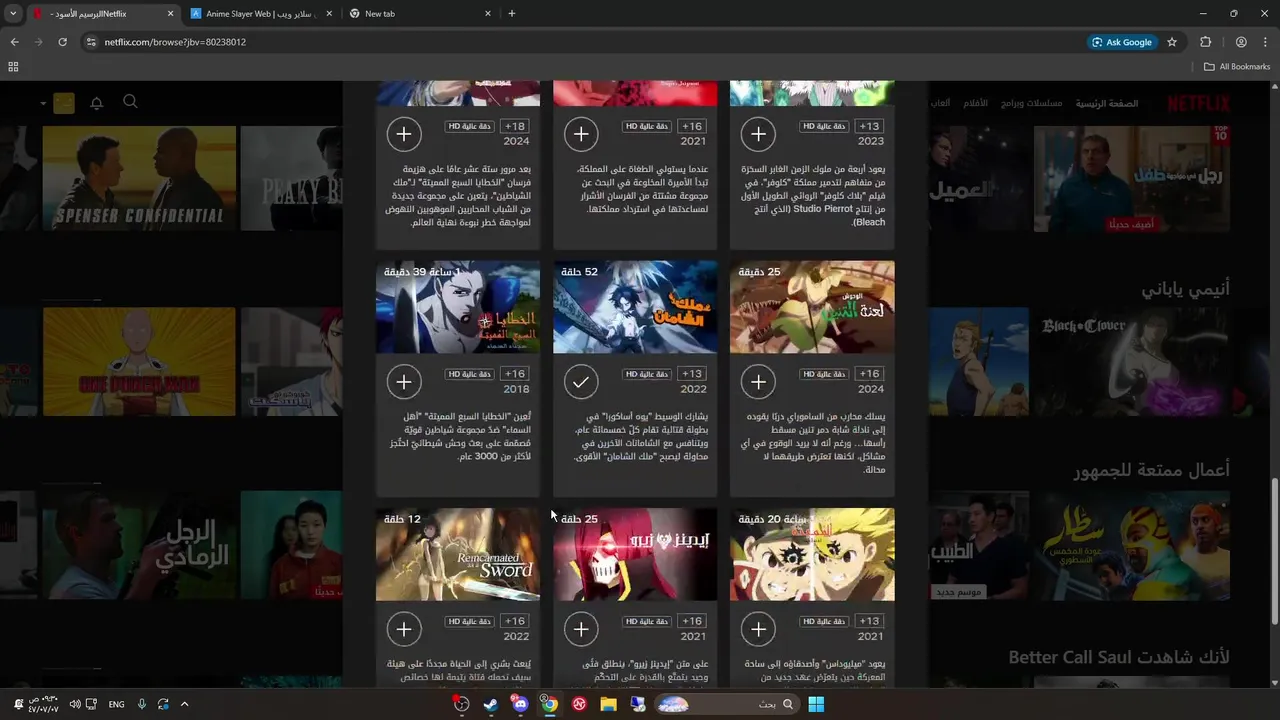This screenshot has height=720, width=1280.
Task: View site information icon
Action: click(x=92, y=42)
